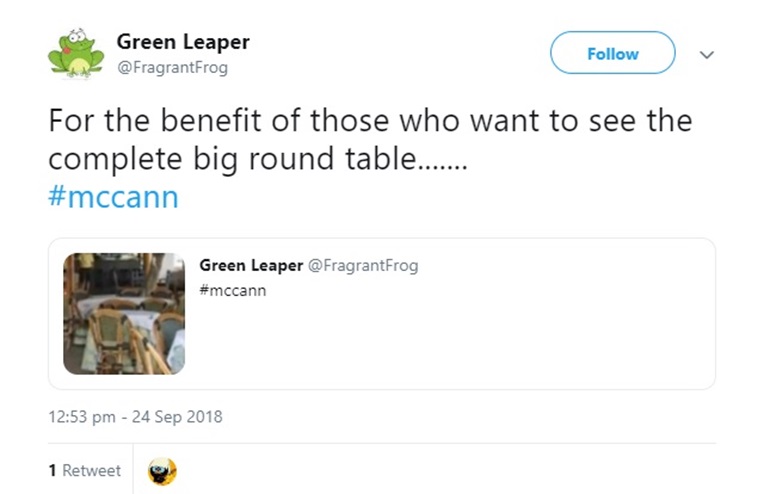The height and width of the screenshot is (494, 764).
Task: Open the blue #mccann hashtag link
Action: (x=113, y=196)
